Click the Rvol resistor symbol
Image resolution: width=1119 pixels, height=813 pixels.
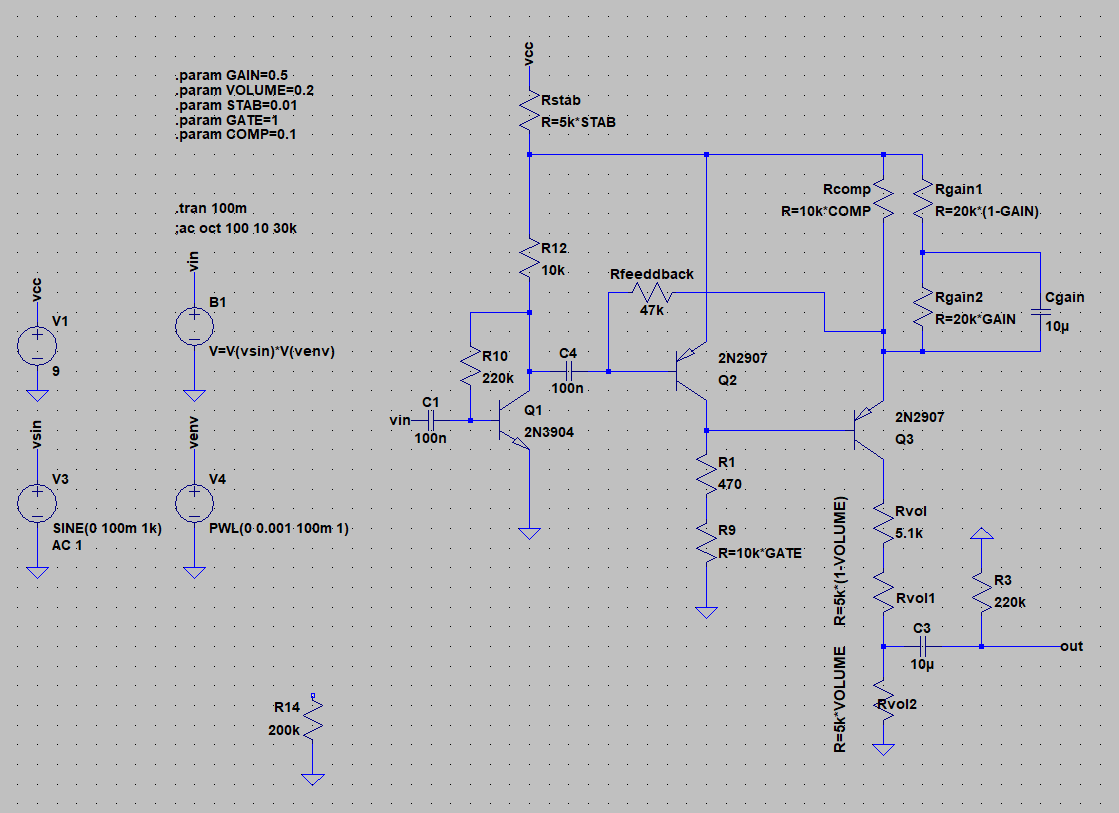(883, 522)
